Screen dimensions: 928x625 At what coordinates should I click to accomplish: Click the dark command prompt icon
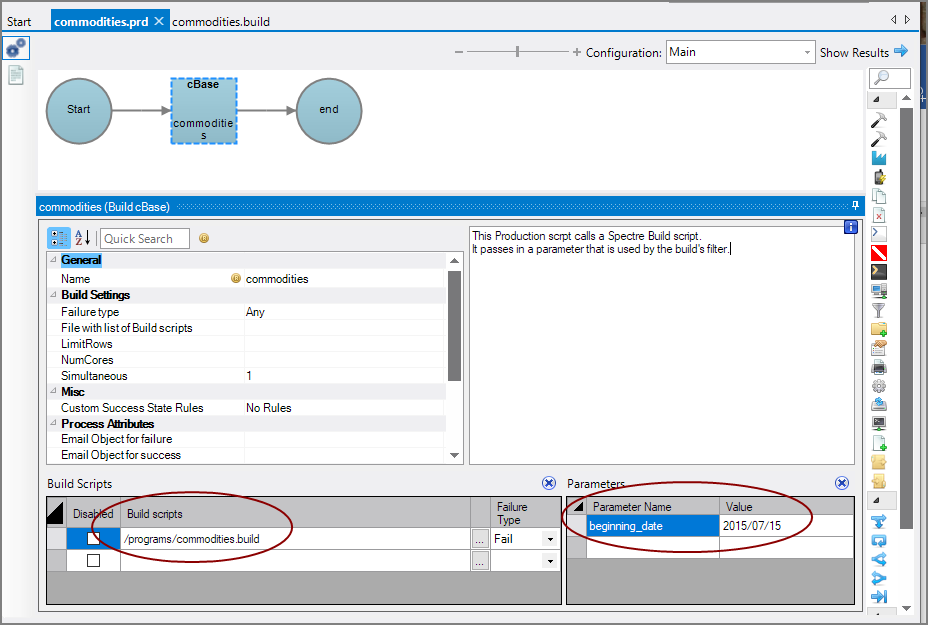click(x=879, y=272)
